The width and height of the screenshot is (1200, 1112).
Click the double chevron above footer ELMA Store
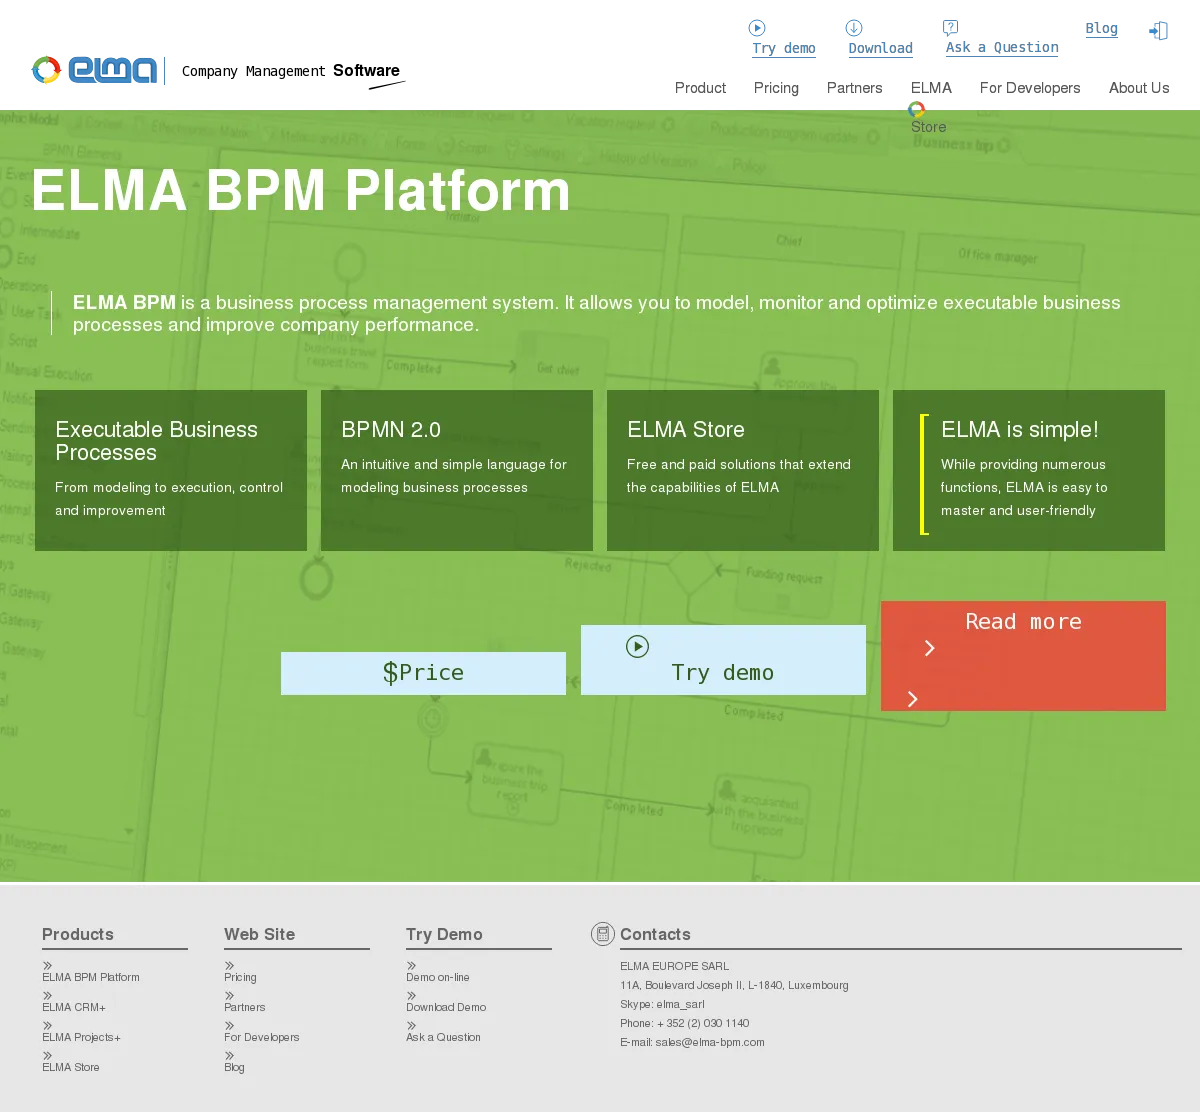tap(47, 1056)
